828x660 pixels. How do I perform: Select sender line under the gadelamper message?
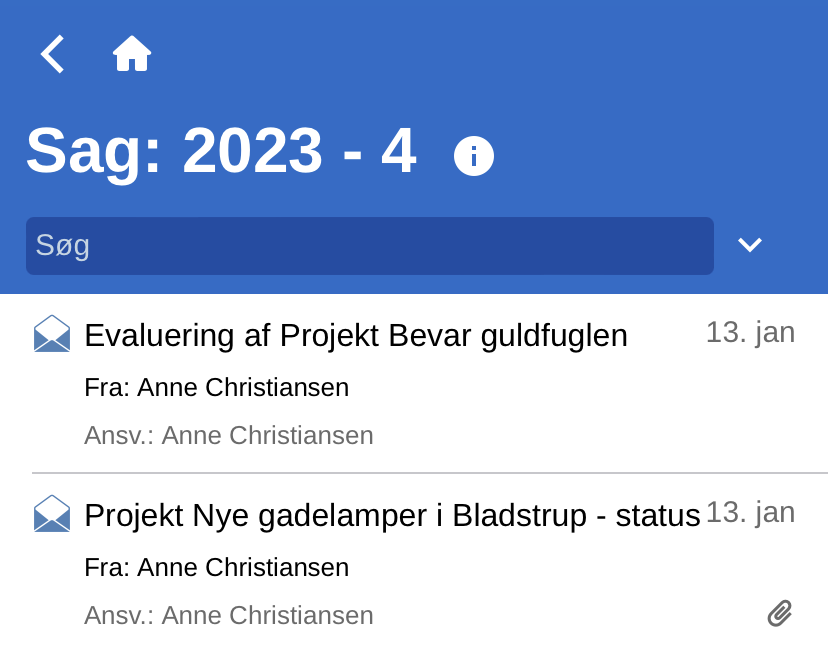(x=217, y=567)
